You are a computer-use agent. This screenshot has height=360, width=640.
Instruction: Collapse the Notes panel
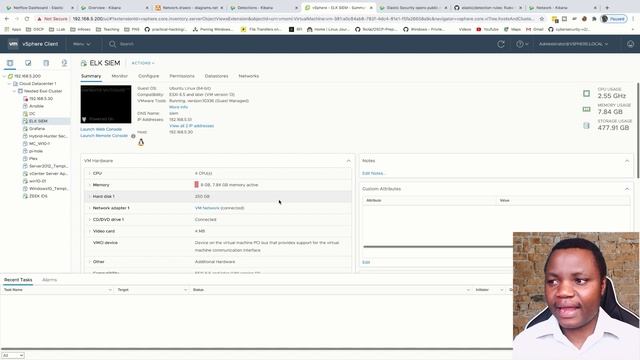click(x=627, y=161)
